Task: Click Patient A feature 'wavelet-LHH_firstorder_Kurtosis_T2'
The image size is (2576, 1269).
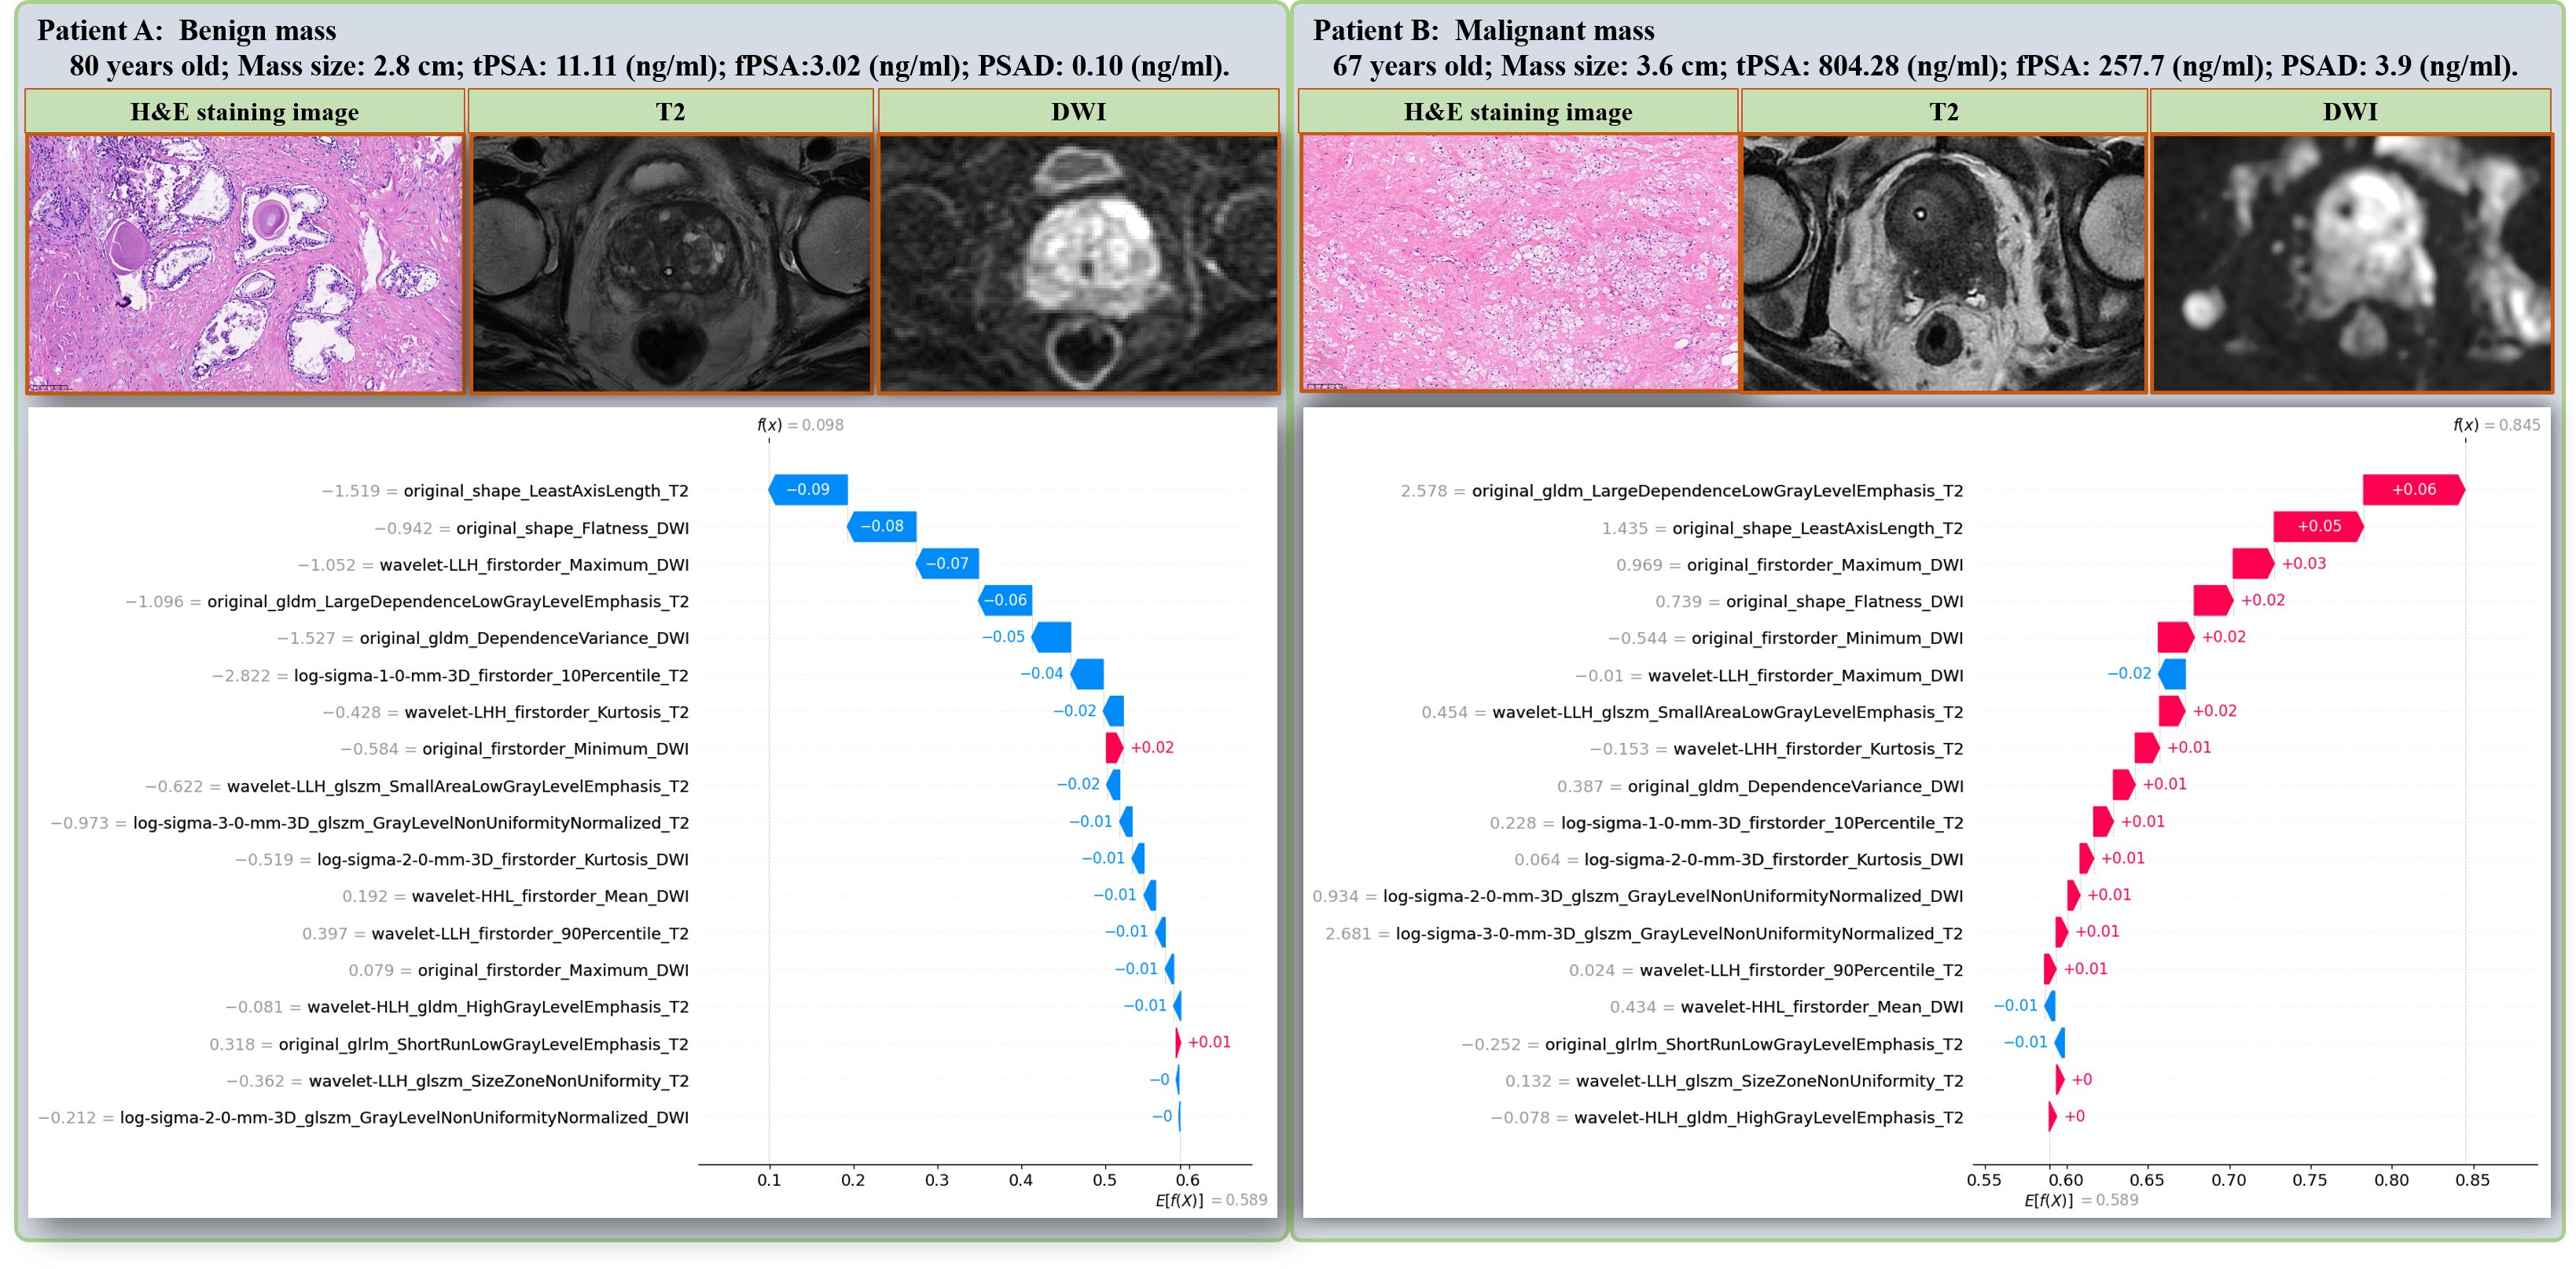Action: pos(547,712)
